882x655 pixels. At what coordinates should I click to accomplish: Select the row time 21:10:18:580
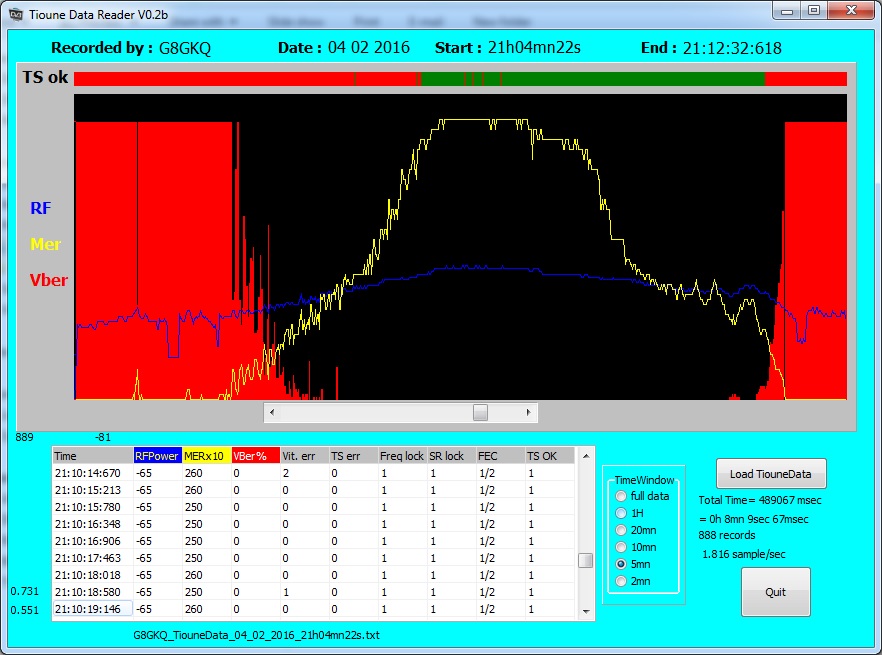click(x=88, y=592)
